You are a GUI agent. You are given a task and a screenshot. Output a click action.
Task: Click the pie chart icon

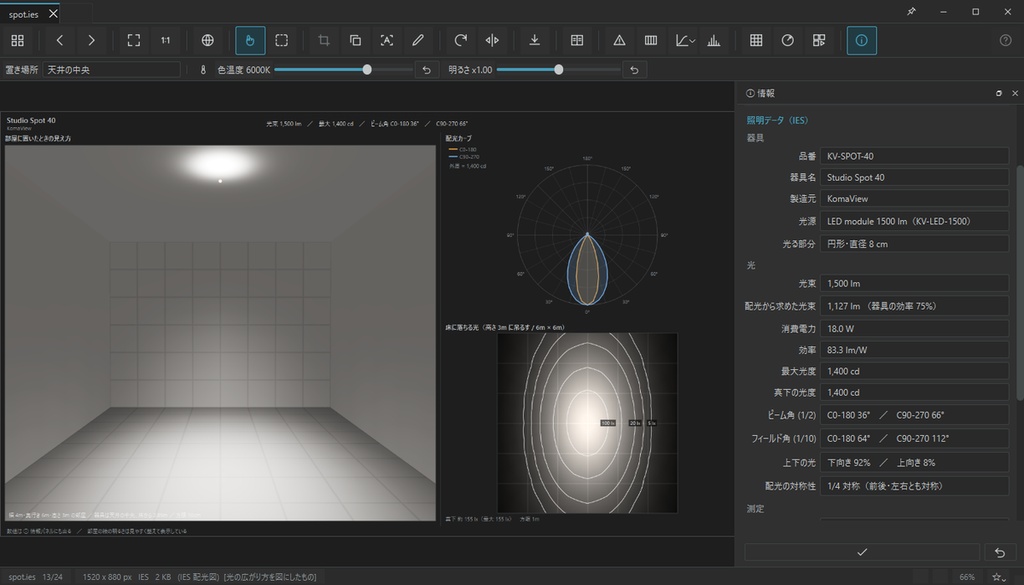[x=788, y=40]
